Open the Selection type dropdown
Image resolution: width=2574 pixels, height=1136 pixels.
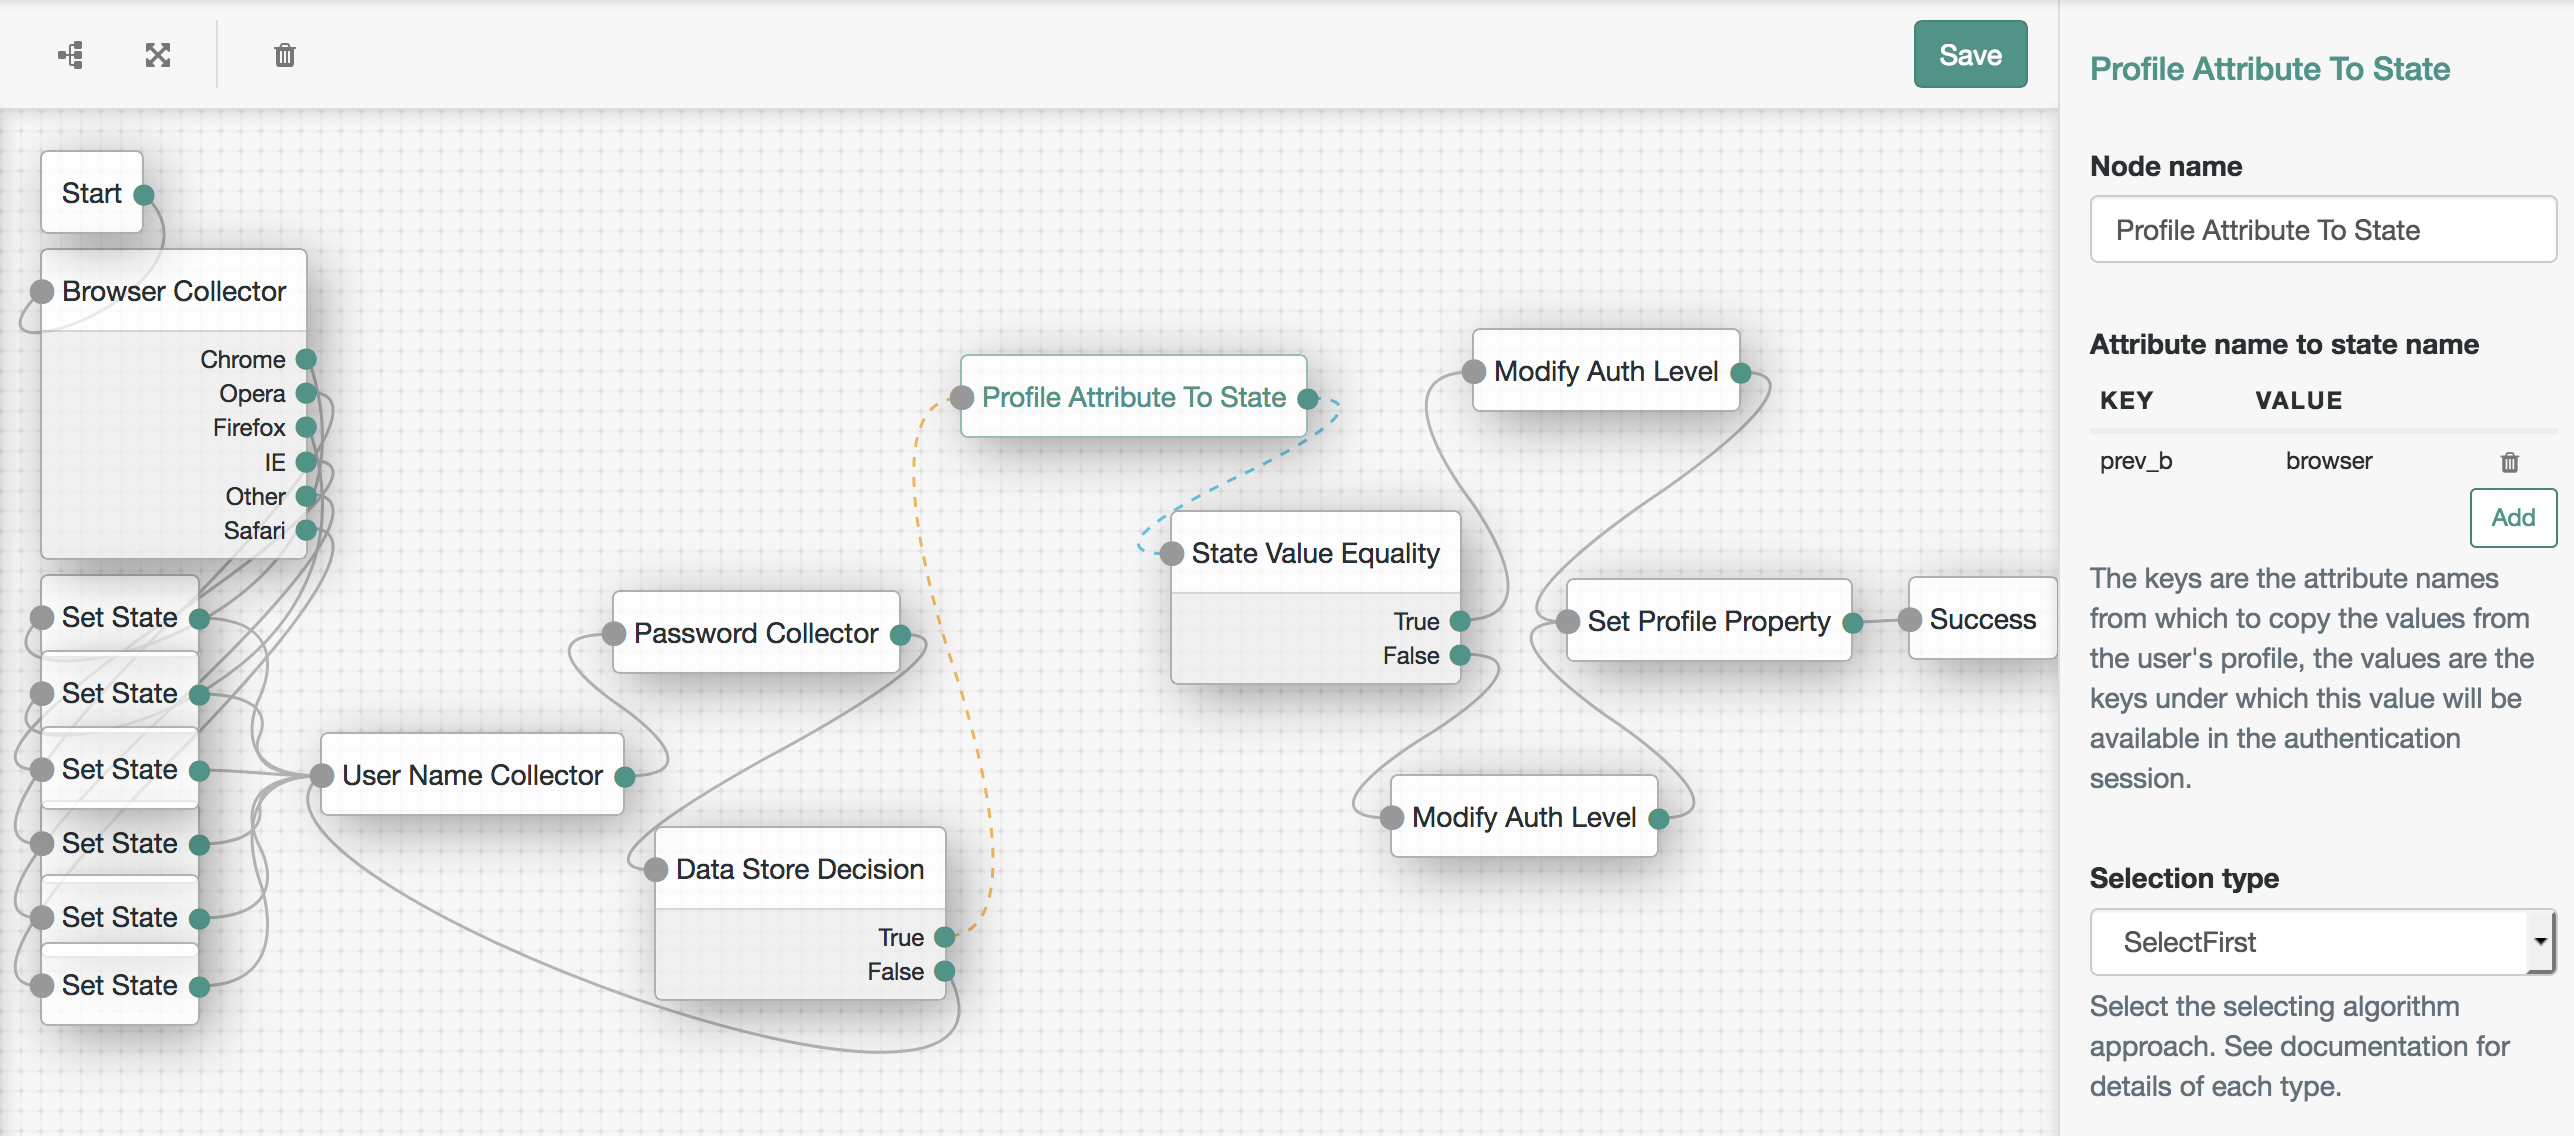[x=2310, y=942]
